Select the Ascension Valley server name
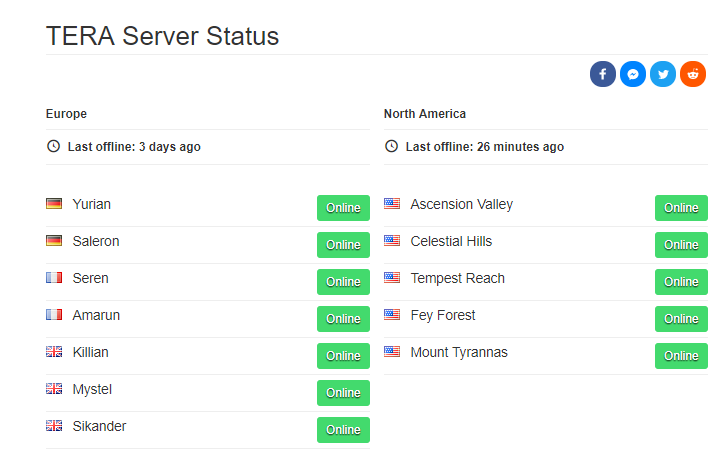This screenshot has width=723, height=455. (462, 204)
